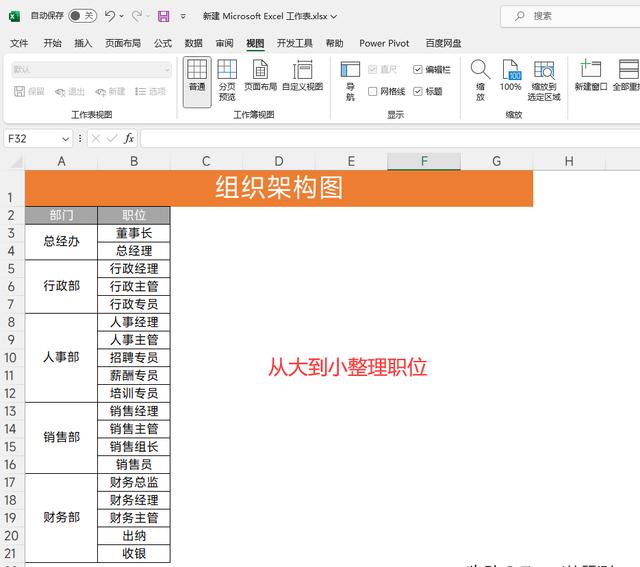Screen dimensions: 640x567
Task: Select the 行政经理 cell
Action: (x=134, y=269)
